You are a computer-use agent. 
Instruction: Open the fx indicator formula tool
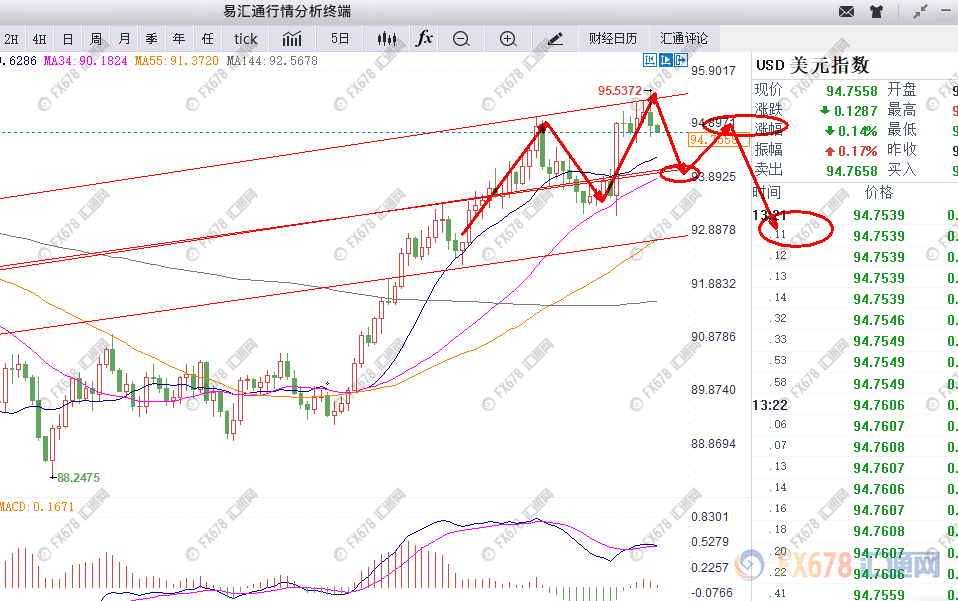tap(424, 38)
